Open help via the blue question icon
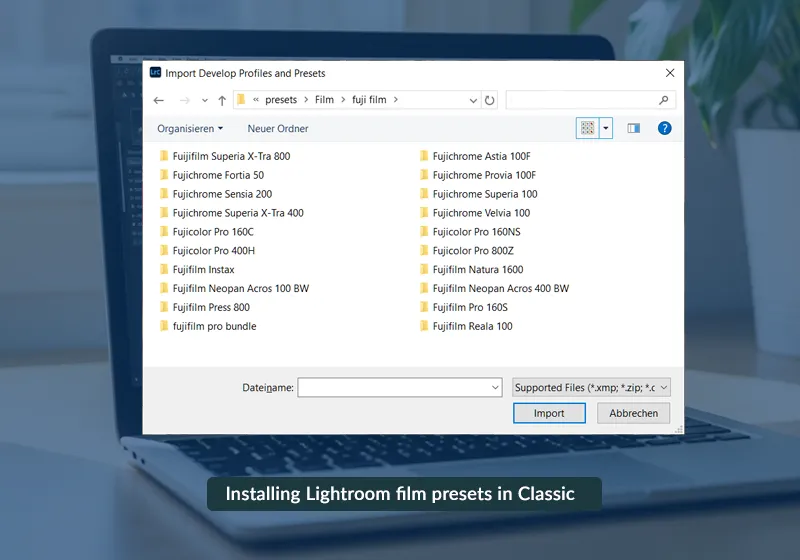 coord(664,128)
